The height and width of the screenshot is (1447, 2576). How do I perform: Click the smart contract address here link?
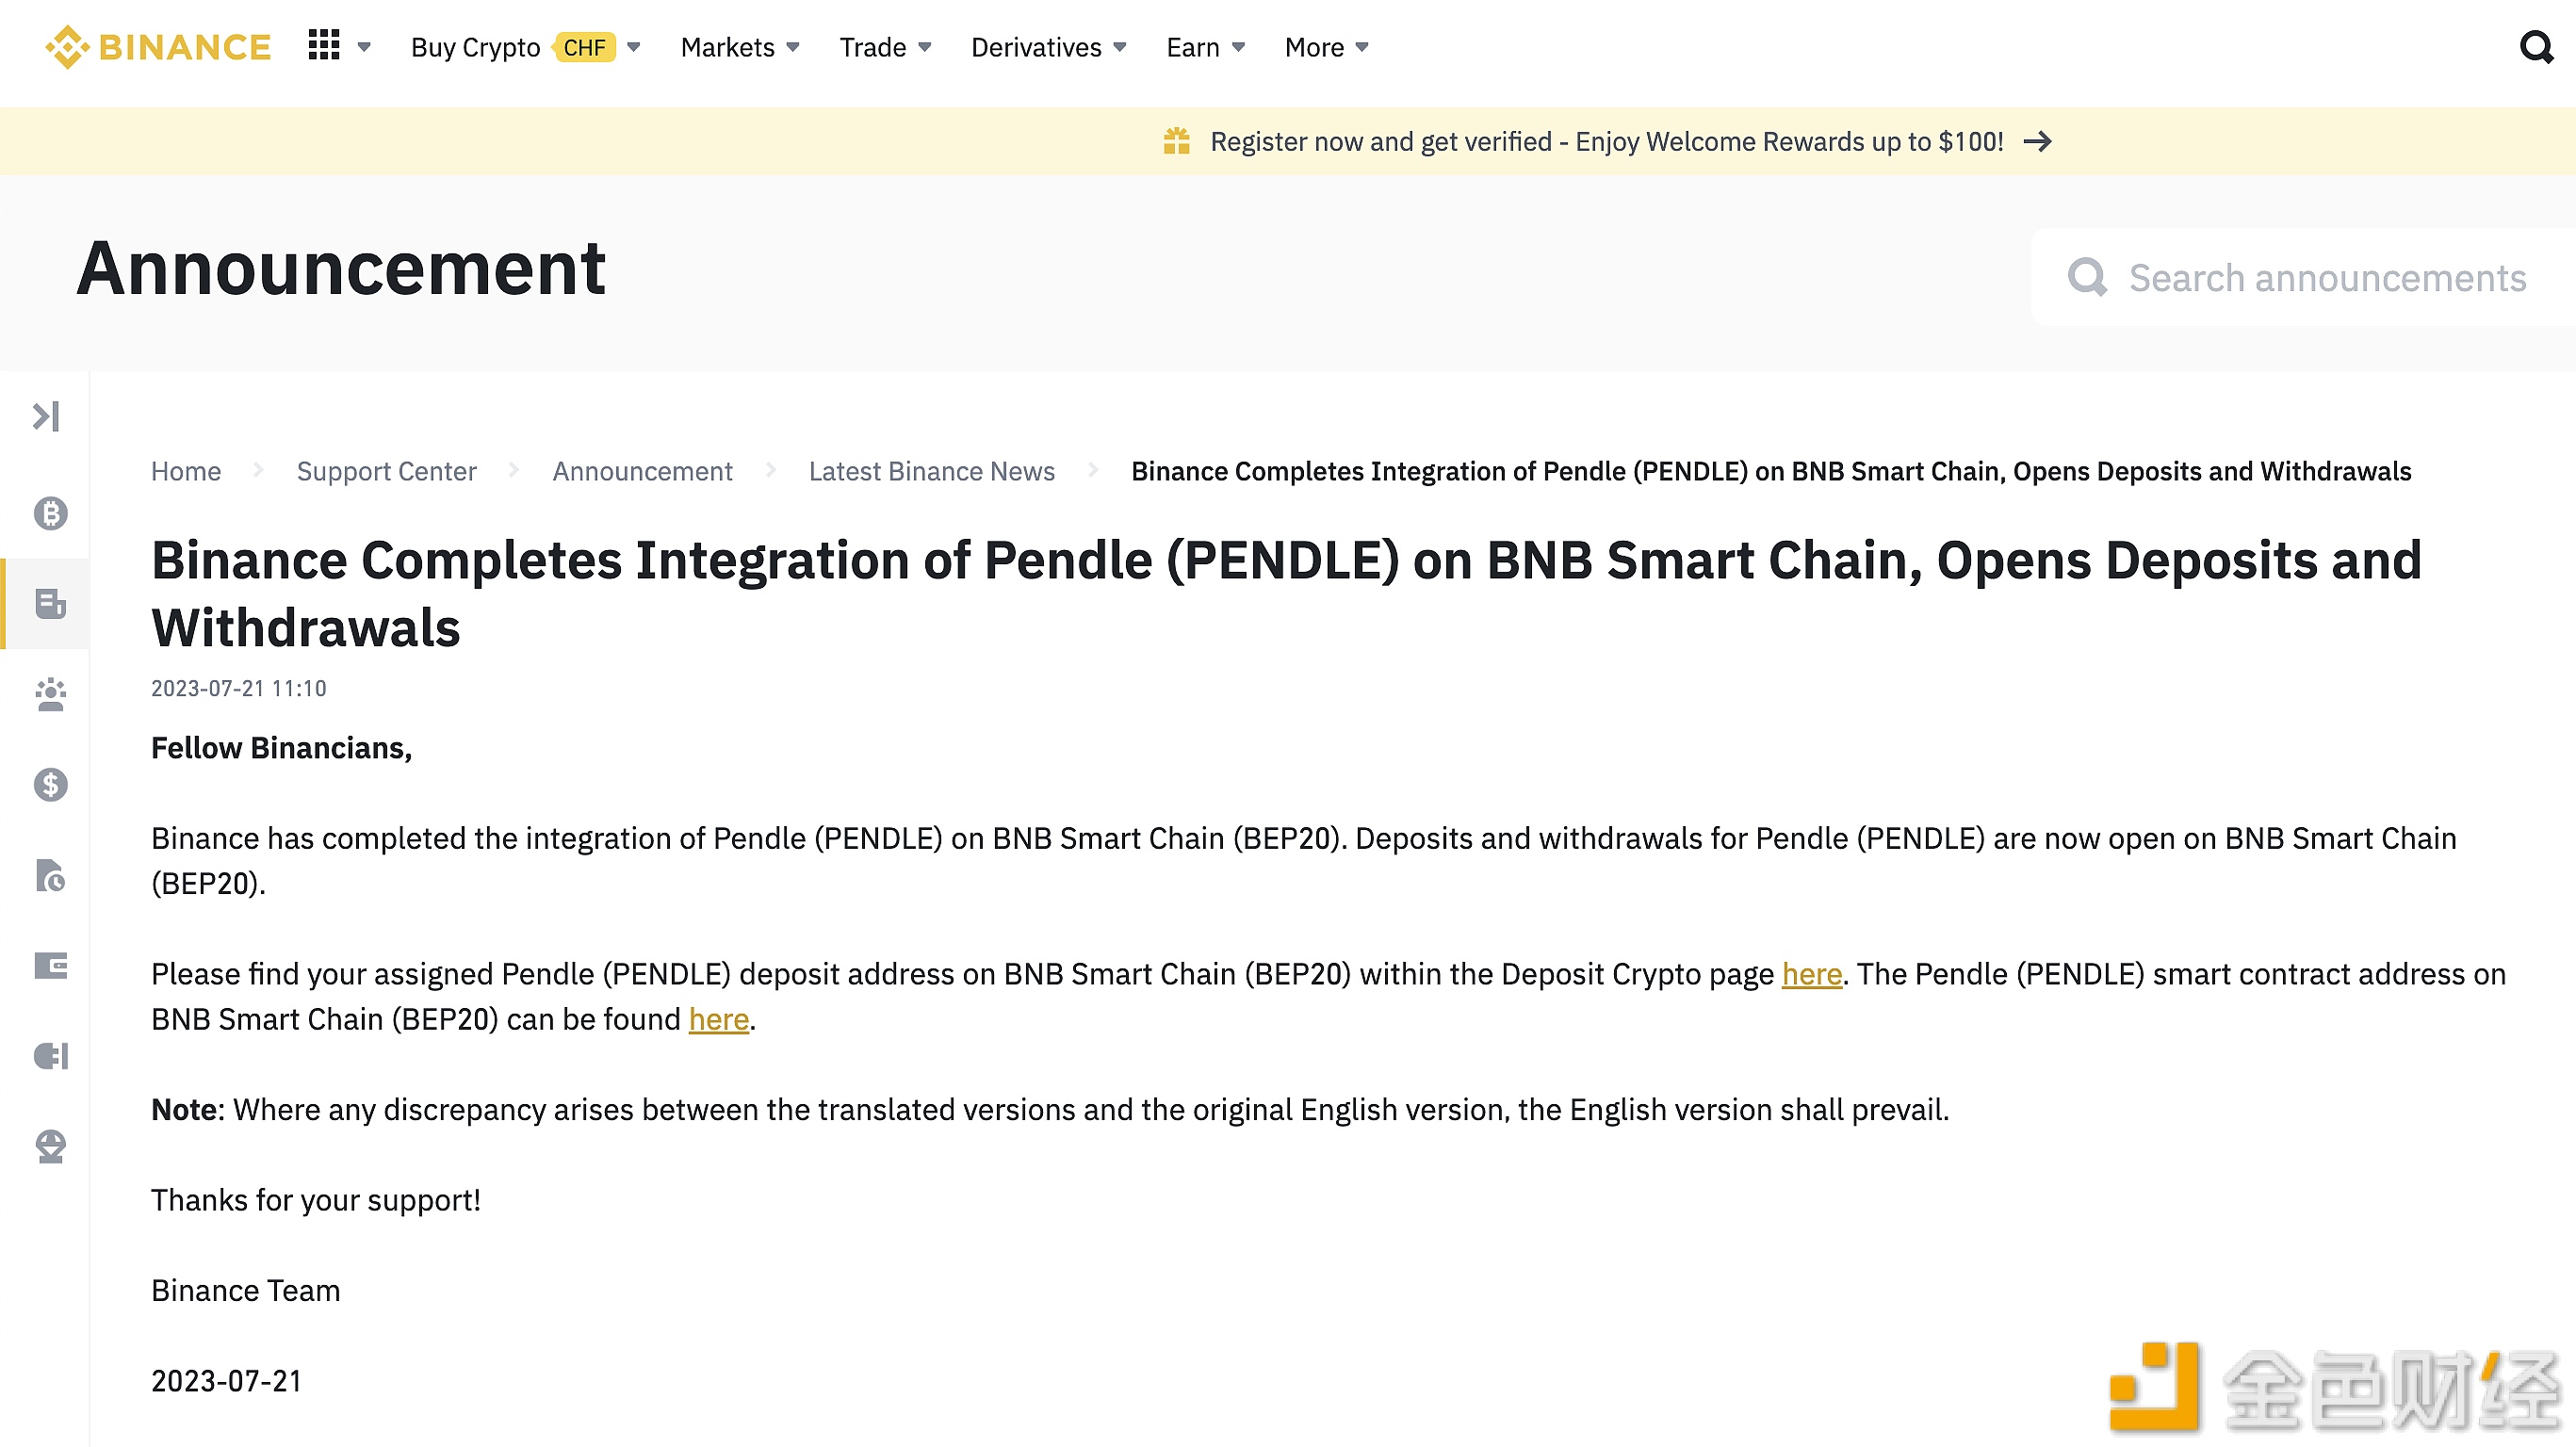[718, 1019]
